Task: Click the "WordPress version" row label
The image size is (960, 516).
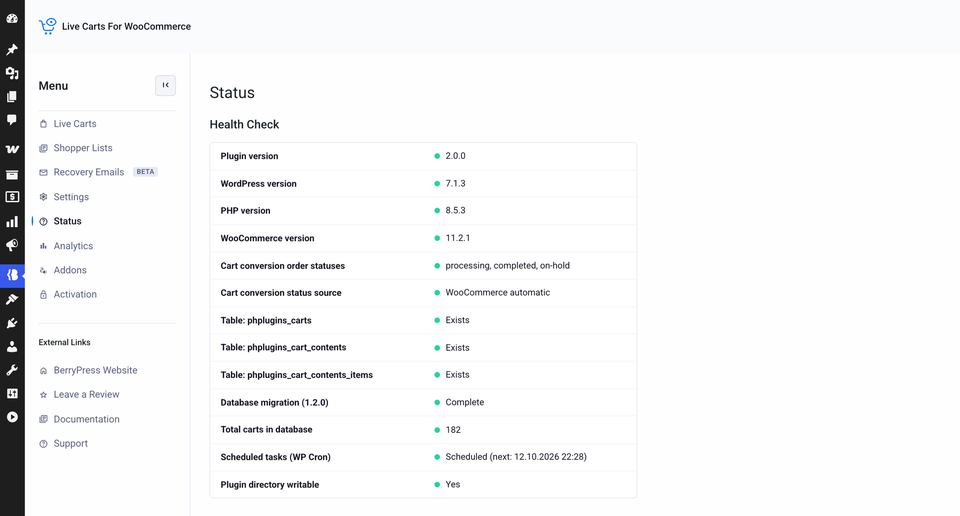Action: tap(258, 184)
